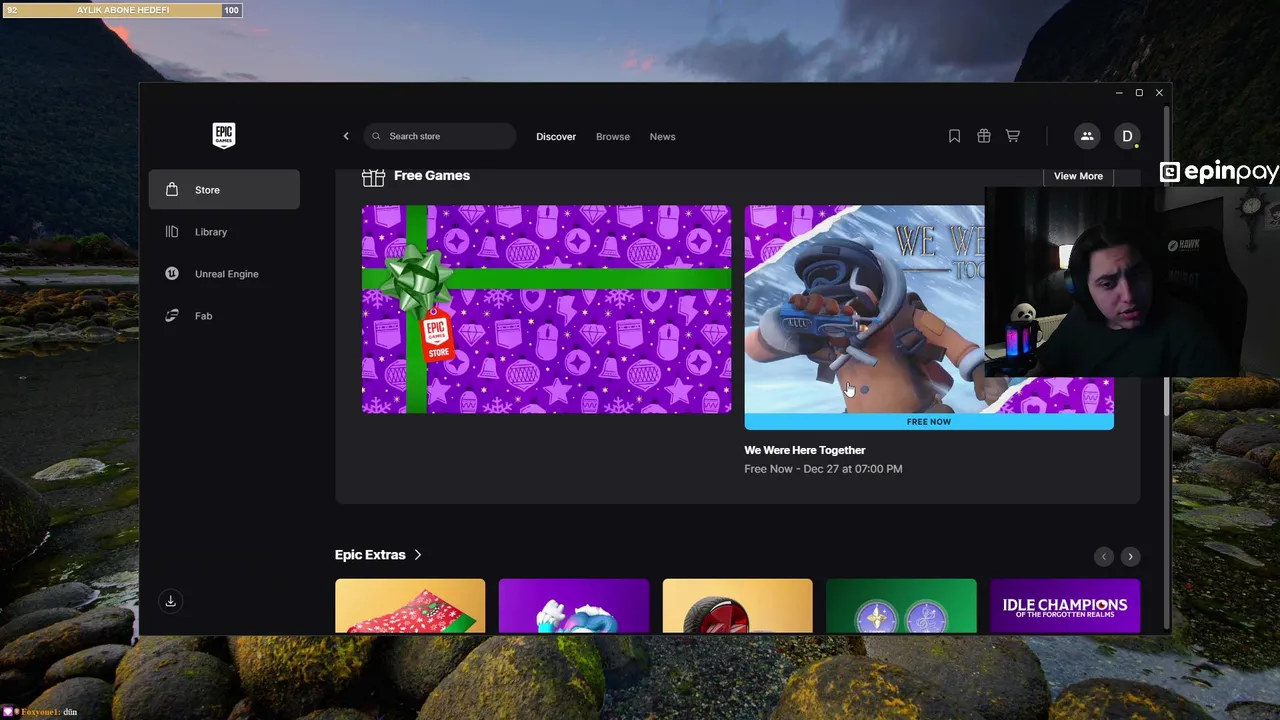Screen dimensions: 1280x720
Task: Open the Library sidebar section
Action: click(x=224, y=232)
